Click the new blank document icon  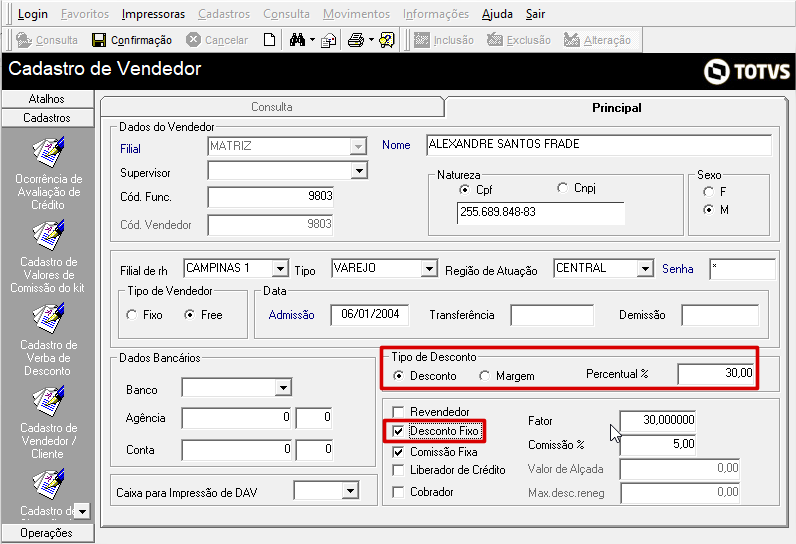[x=270, y=40]
